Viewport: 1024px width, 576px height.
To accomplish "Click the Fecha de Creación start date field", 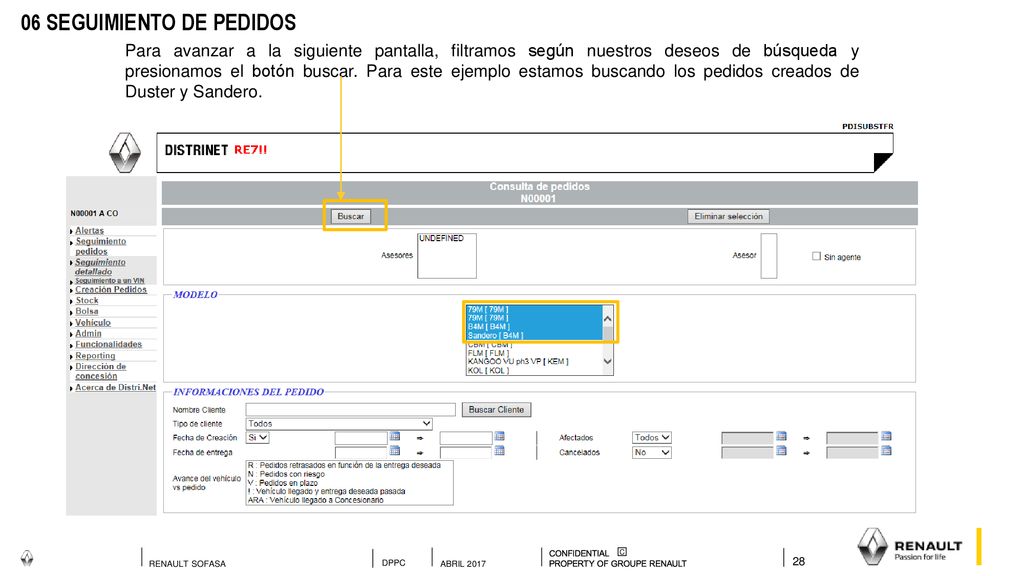I will pyautogui.click(x=361, y=438).
